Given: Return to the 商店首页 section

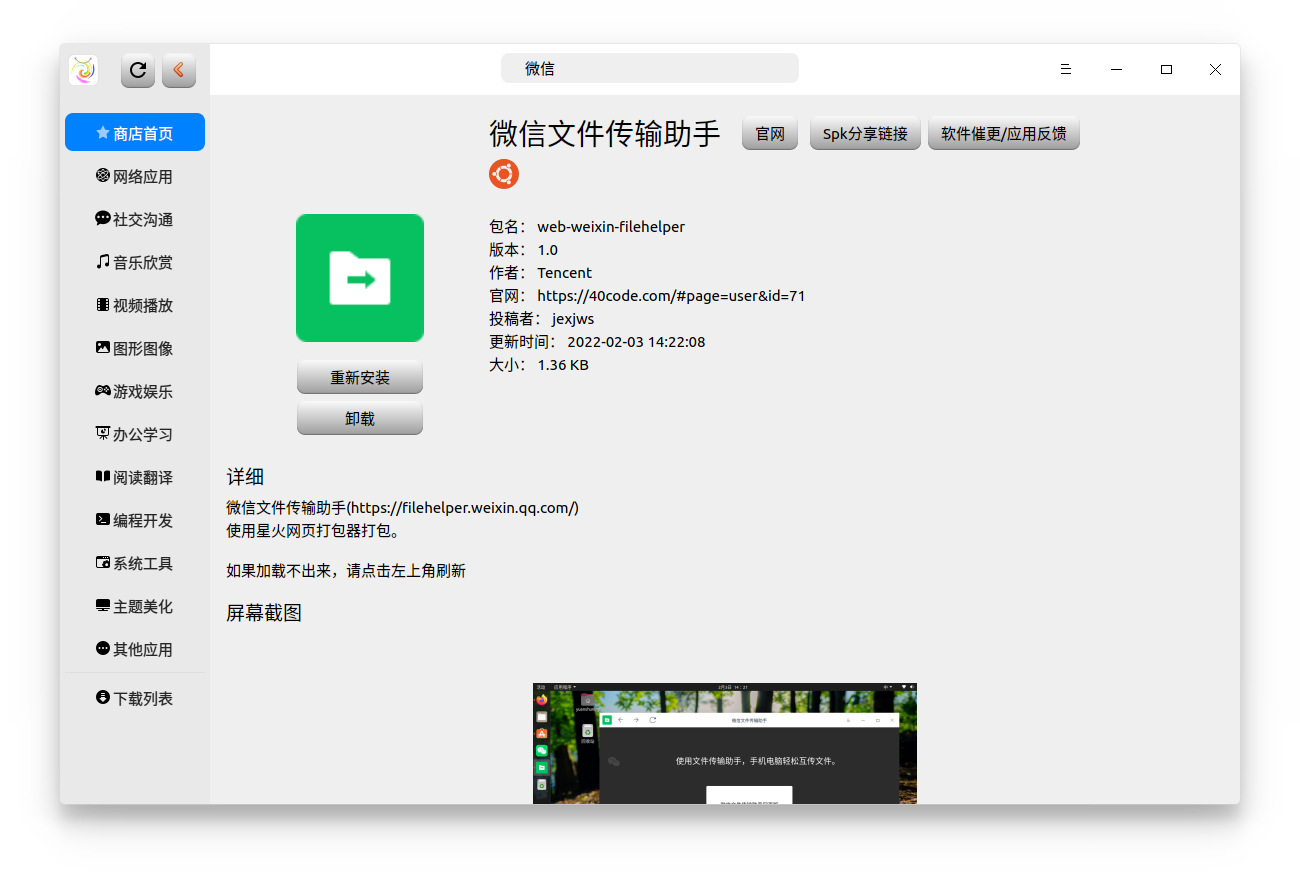Looking at the screenshot, I should point(135,131).
